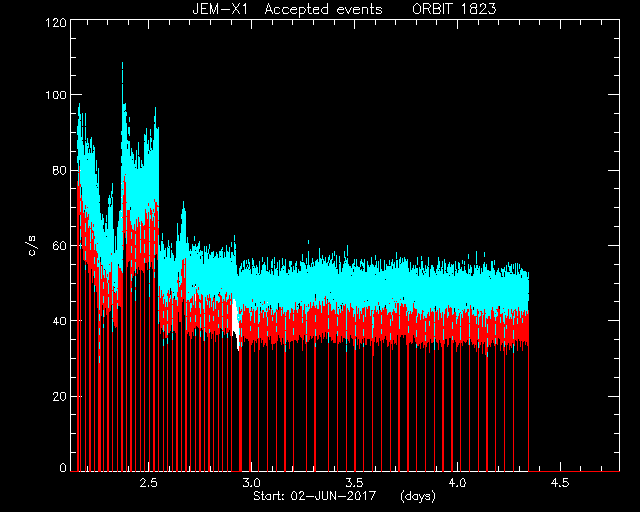640x512 pixels.
Task: Click the 120 tick label on y-axis
Action: [x=56, y=22]
